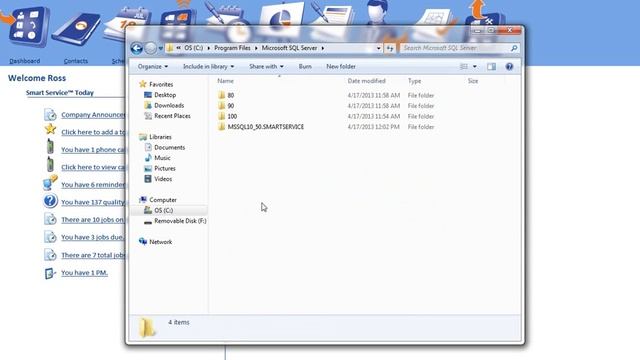Click the Dashboard label in Smart Service
640x360 pixels.
pyautogui.click(x=24, y=61)
